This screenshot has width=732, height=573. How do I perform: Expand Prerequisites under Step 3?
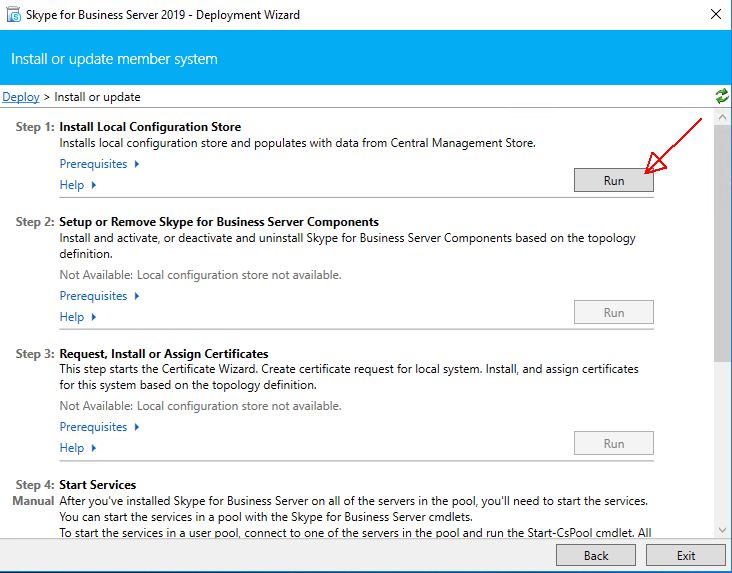pyautogui.click(x=99, y=427)
